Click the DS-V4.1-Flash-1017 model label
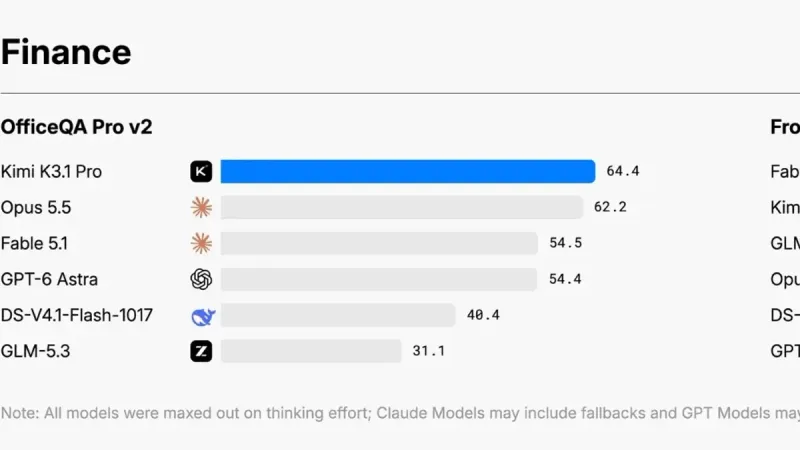The height and width of the screenshot is (450, 800). (x=77, y=315)
